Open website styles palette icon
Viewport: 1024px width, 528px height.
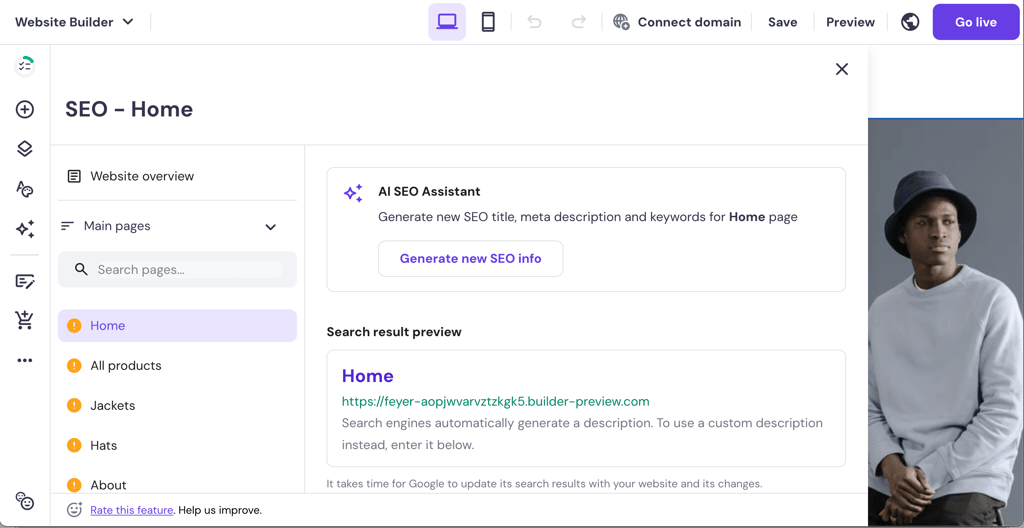pos(25,189)
